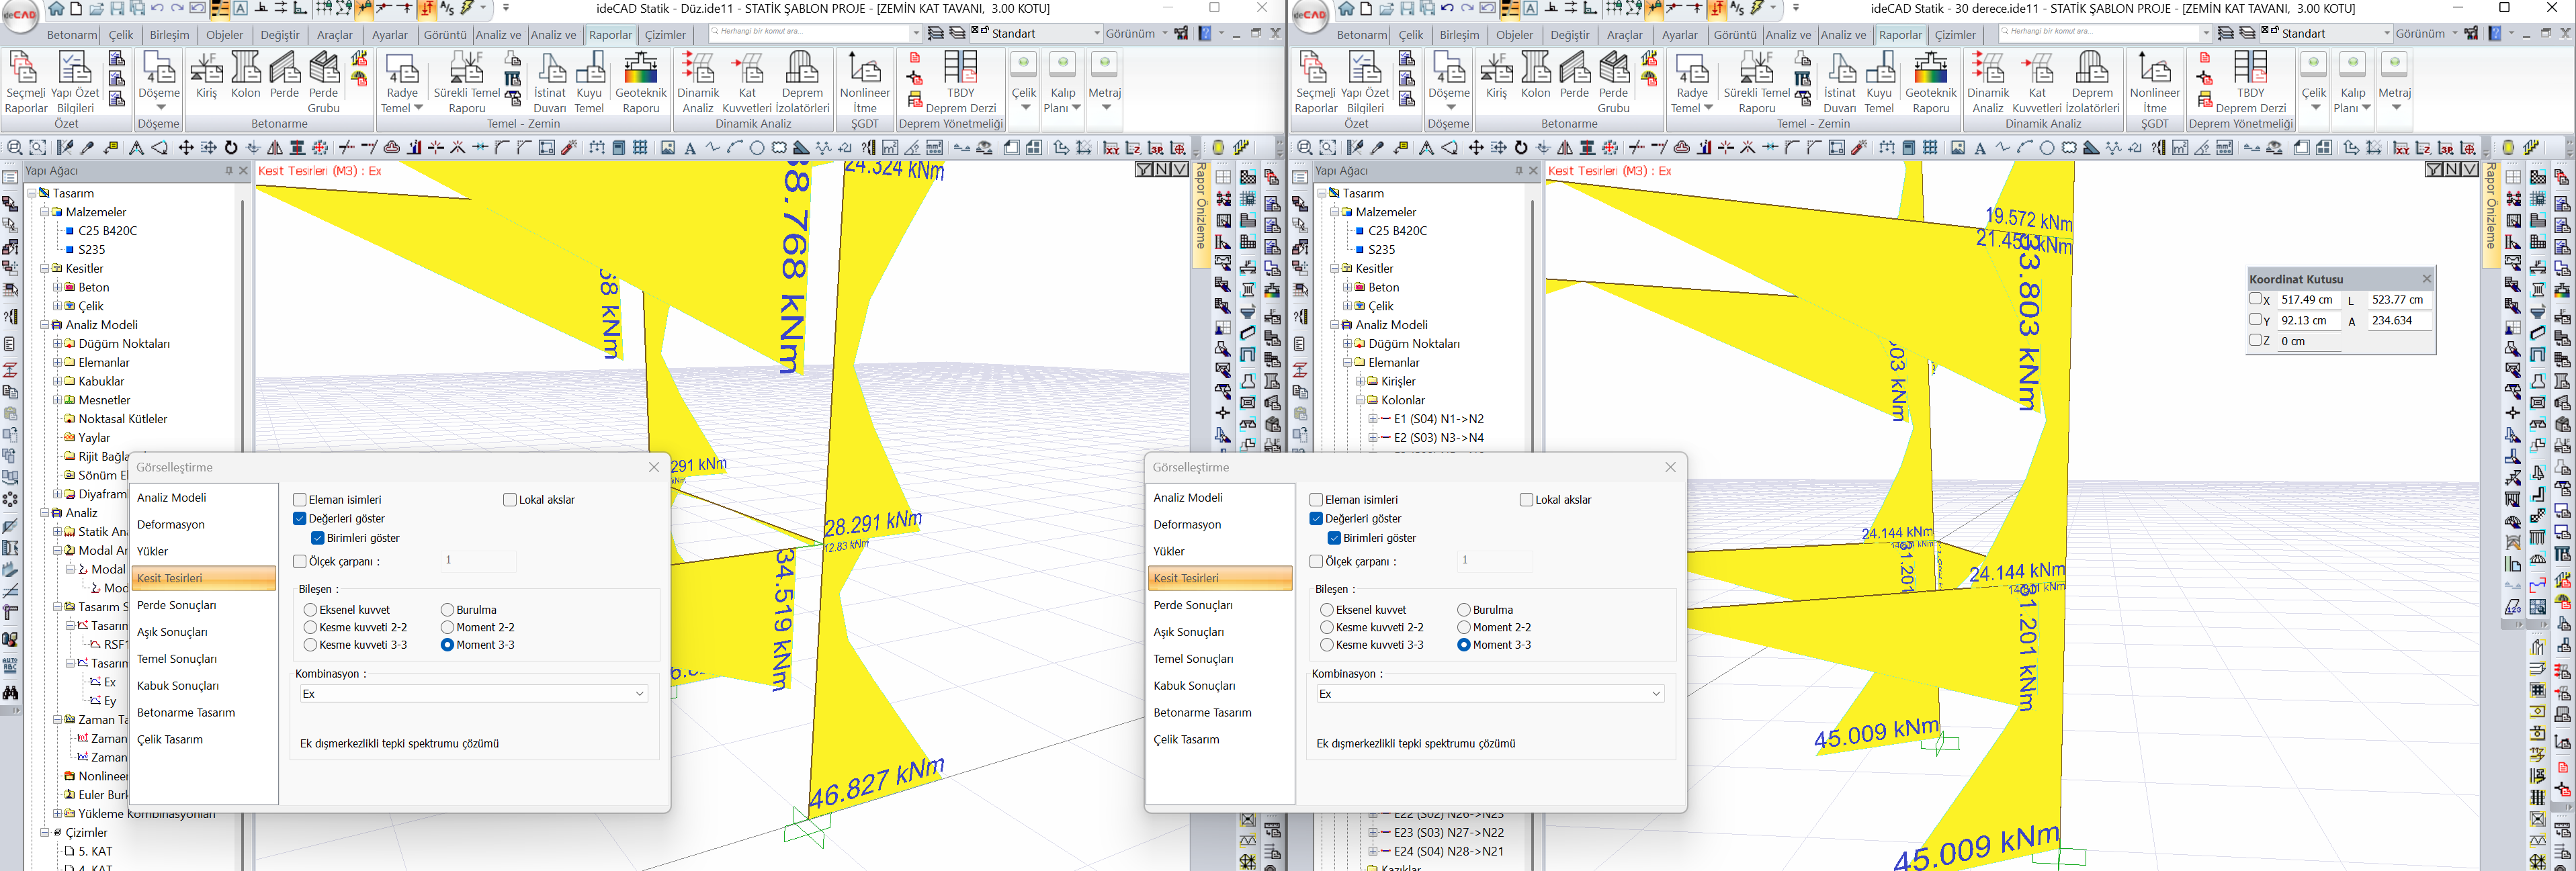Image resolution: width=2576 pixels, height=871 pixels.
Task: Collapse Kolonlar node in 30 derece tree
Action: point(1361,400)
